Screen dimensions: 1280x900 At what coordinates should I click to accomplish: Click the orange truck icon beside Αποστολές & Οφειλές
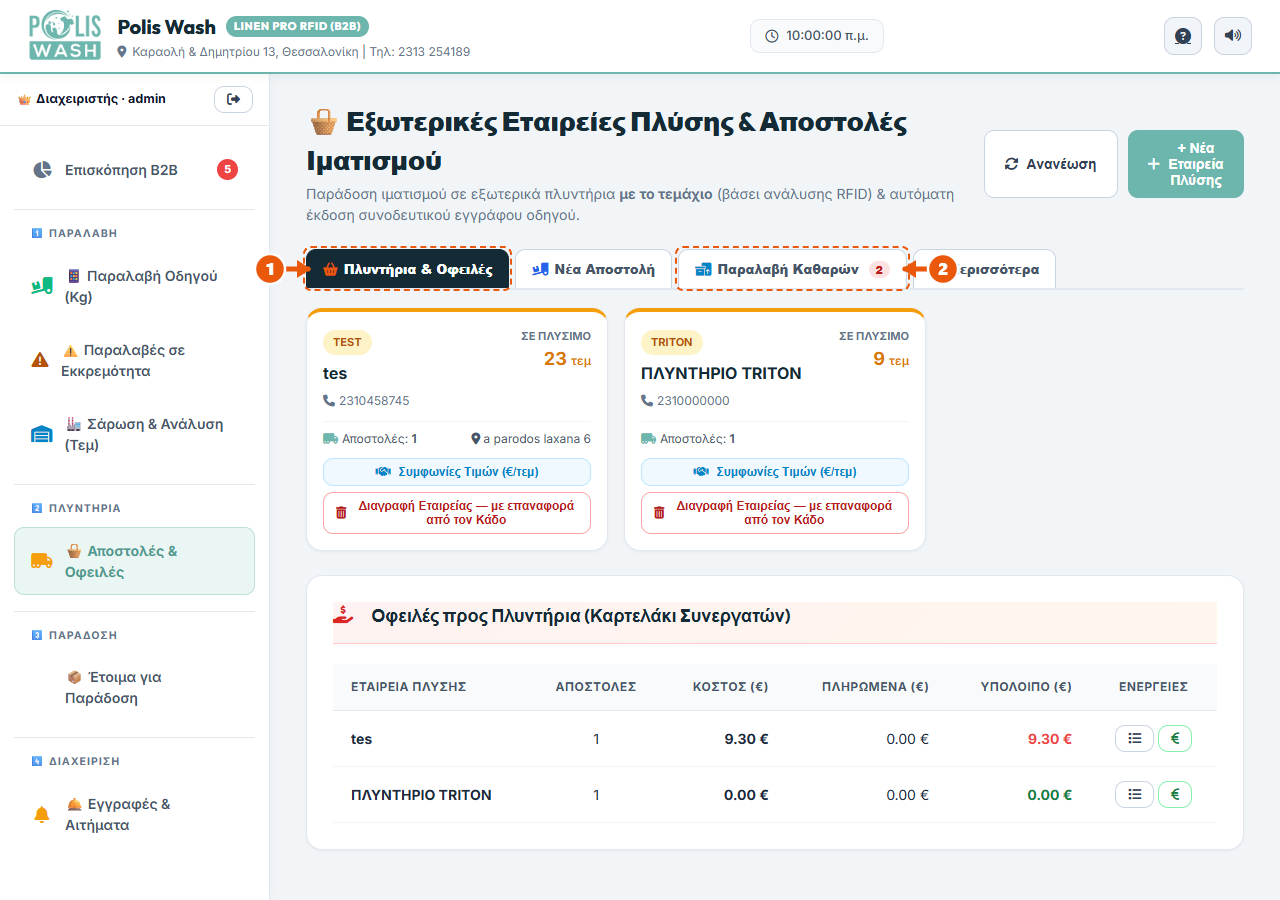coord(41,561)
